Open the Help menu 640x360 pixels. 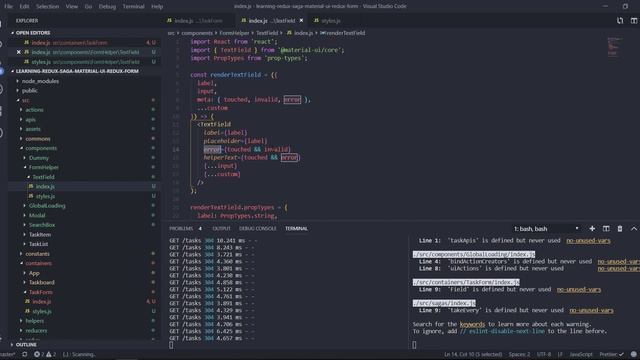click(x=157, y=6)
